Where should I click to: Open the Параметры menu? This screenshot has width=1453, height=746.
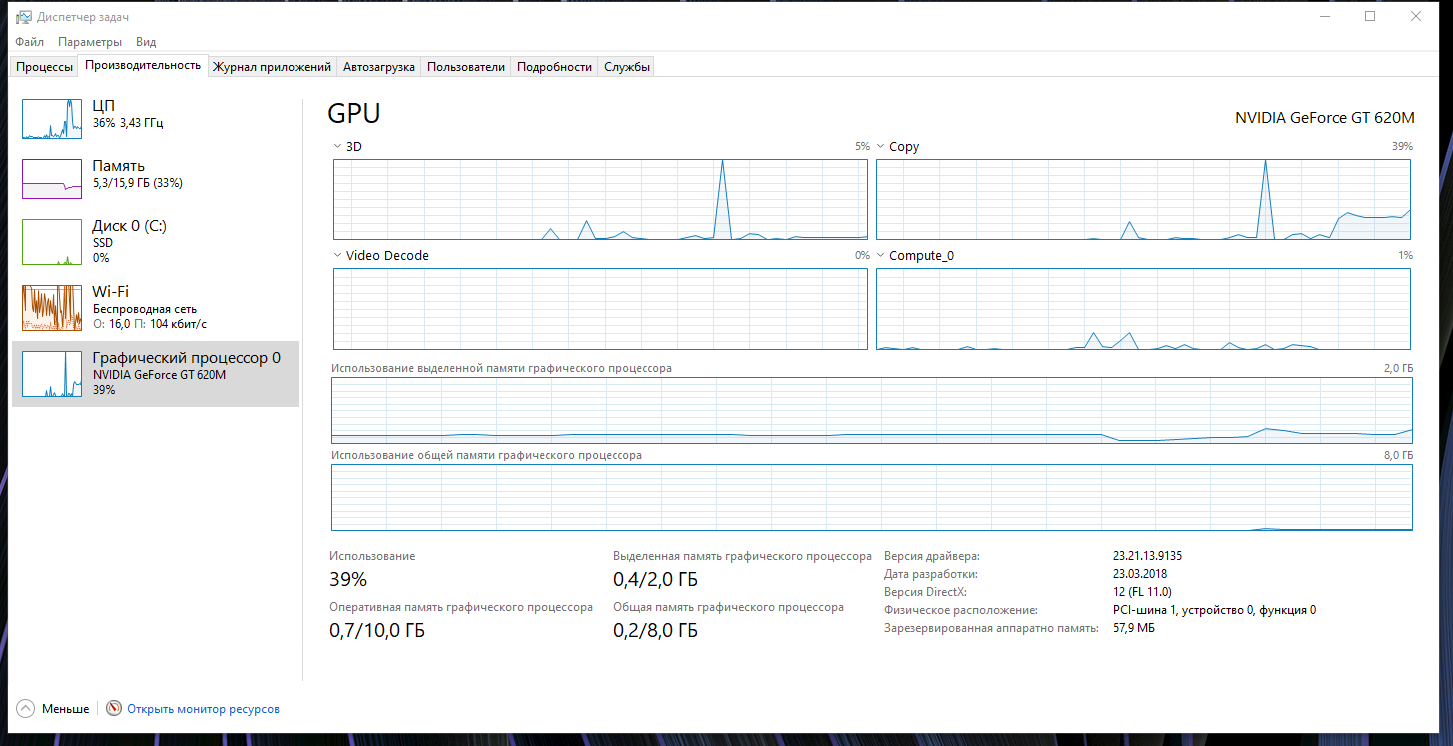(x=90, y=42)
